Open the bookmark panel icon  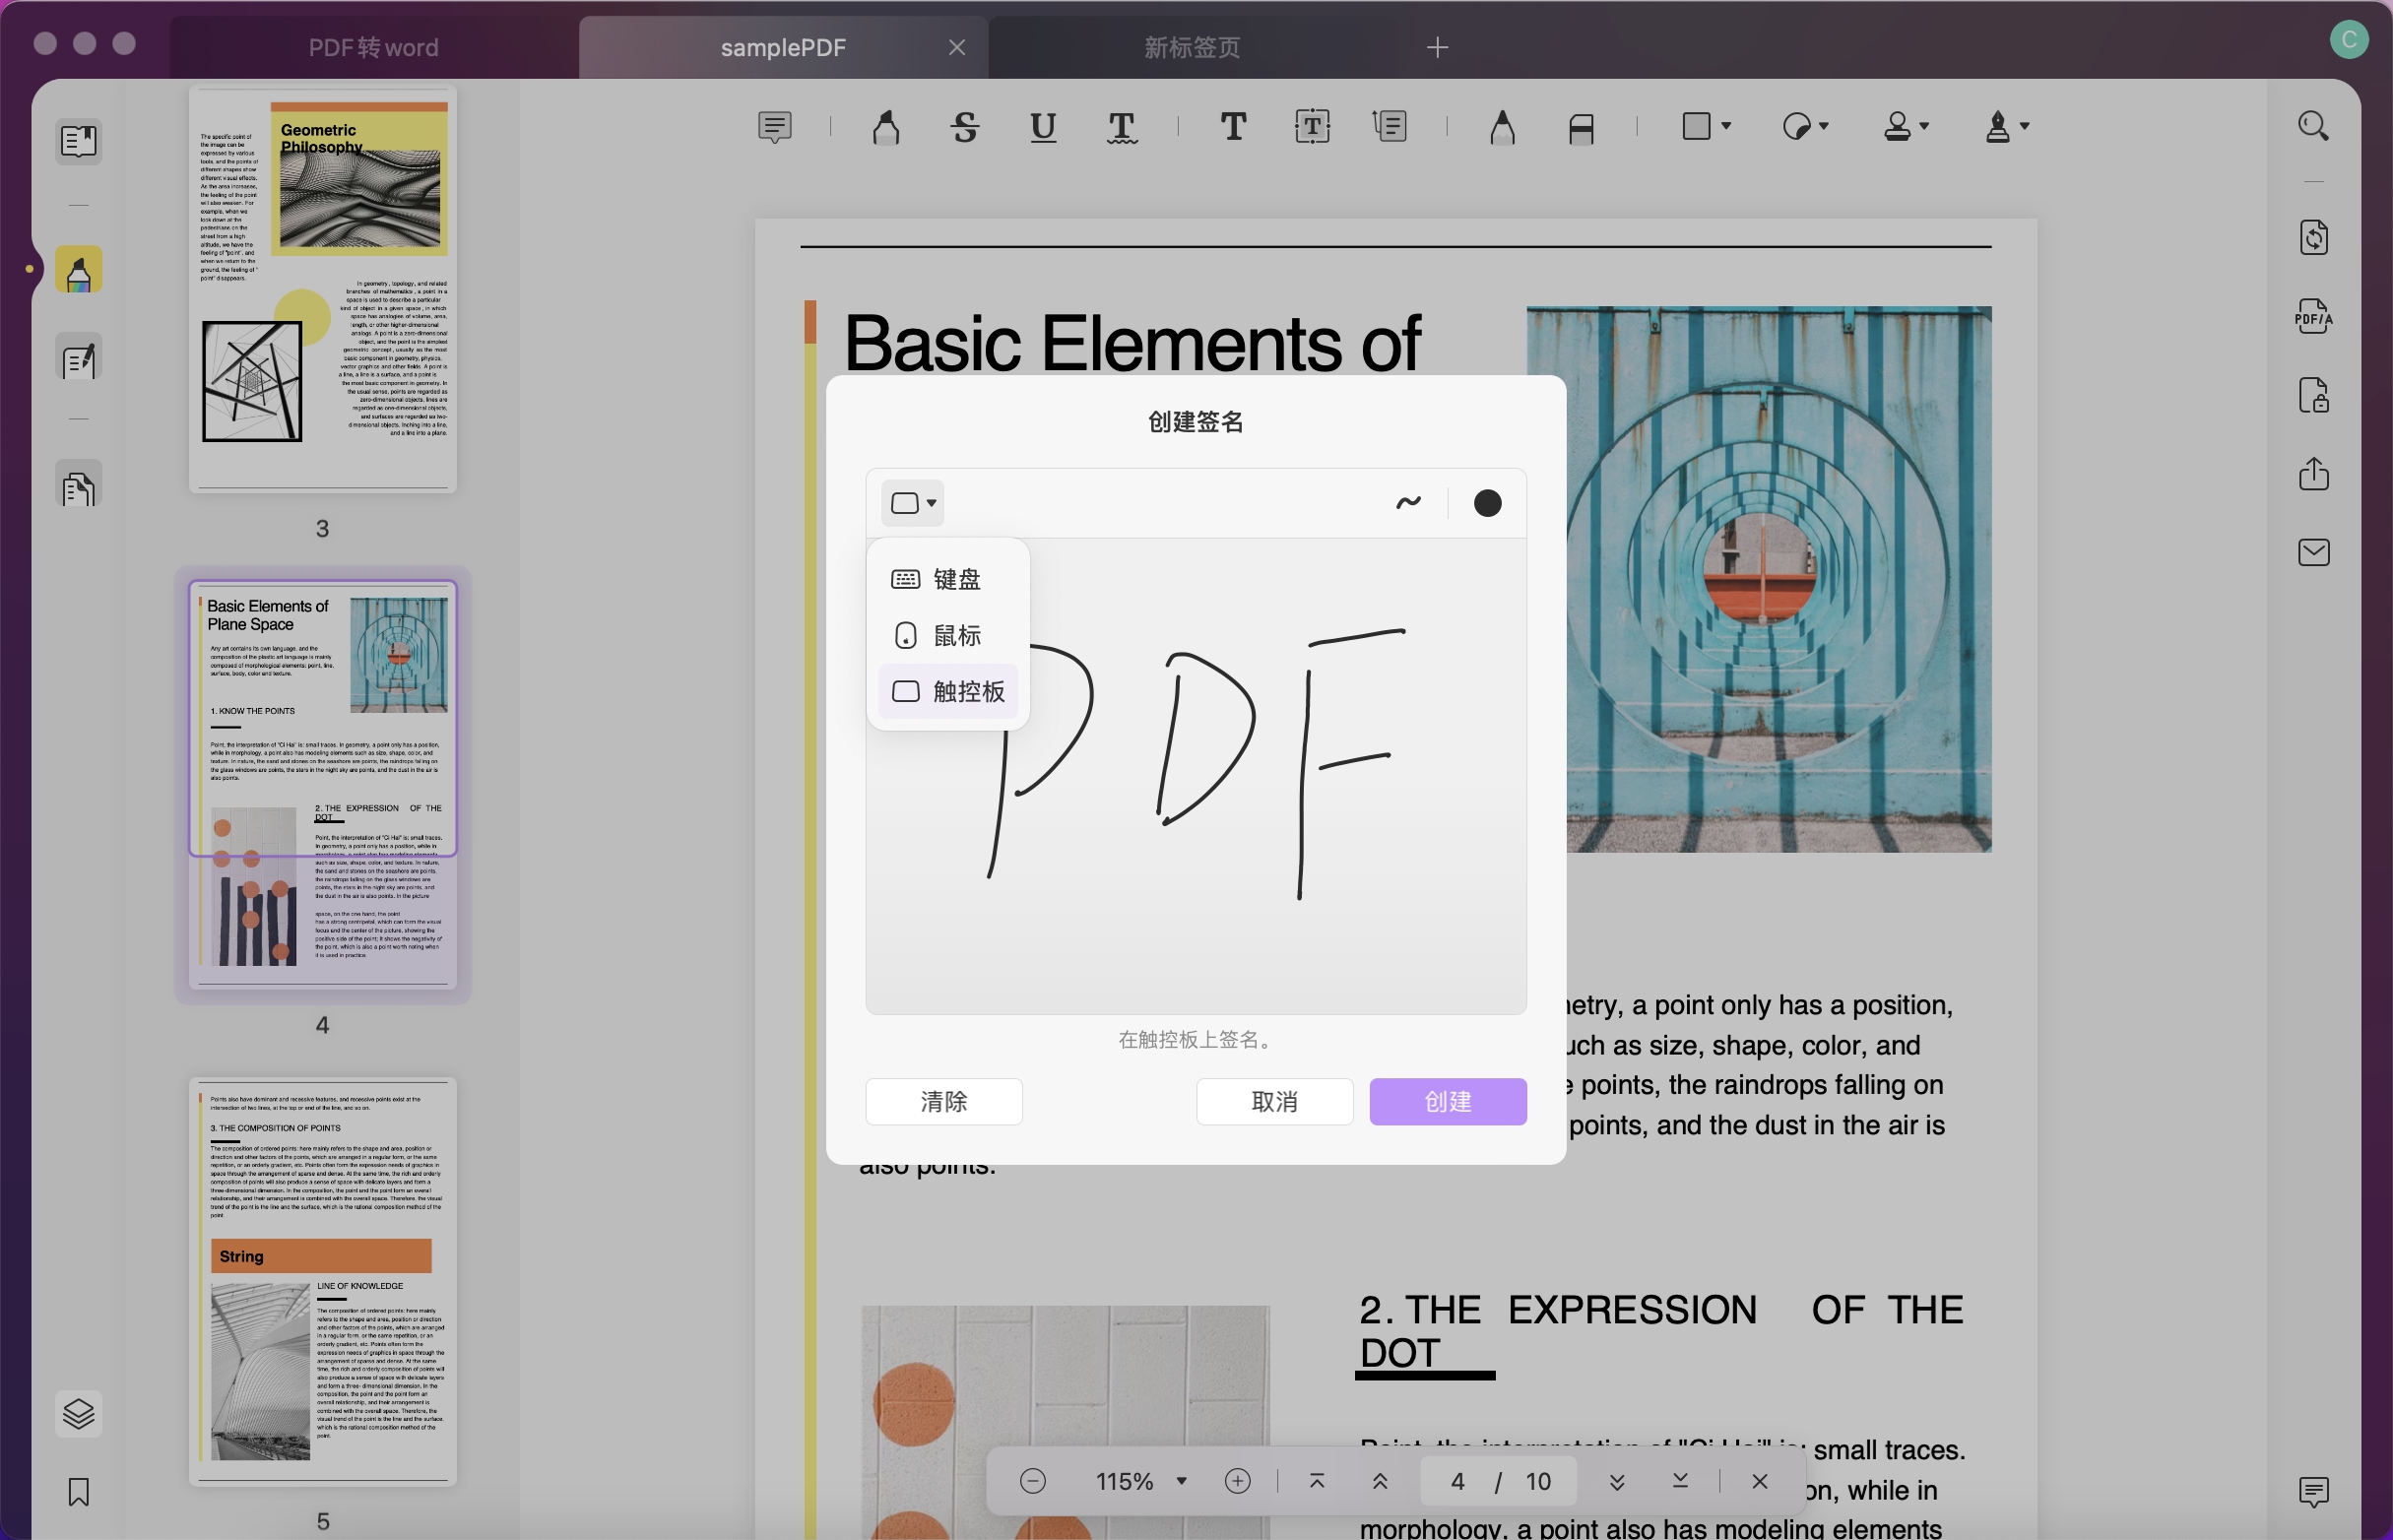point(78,1493)
